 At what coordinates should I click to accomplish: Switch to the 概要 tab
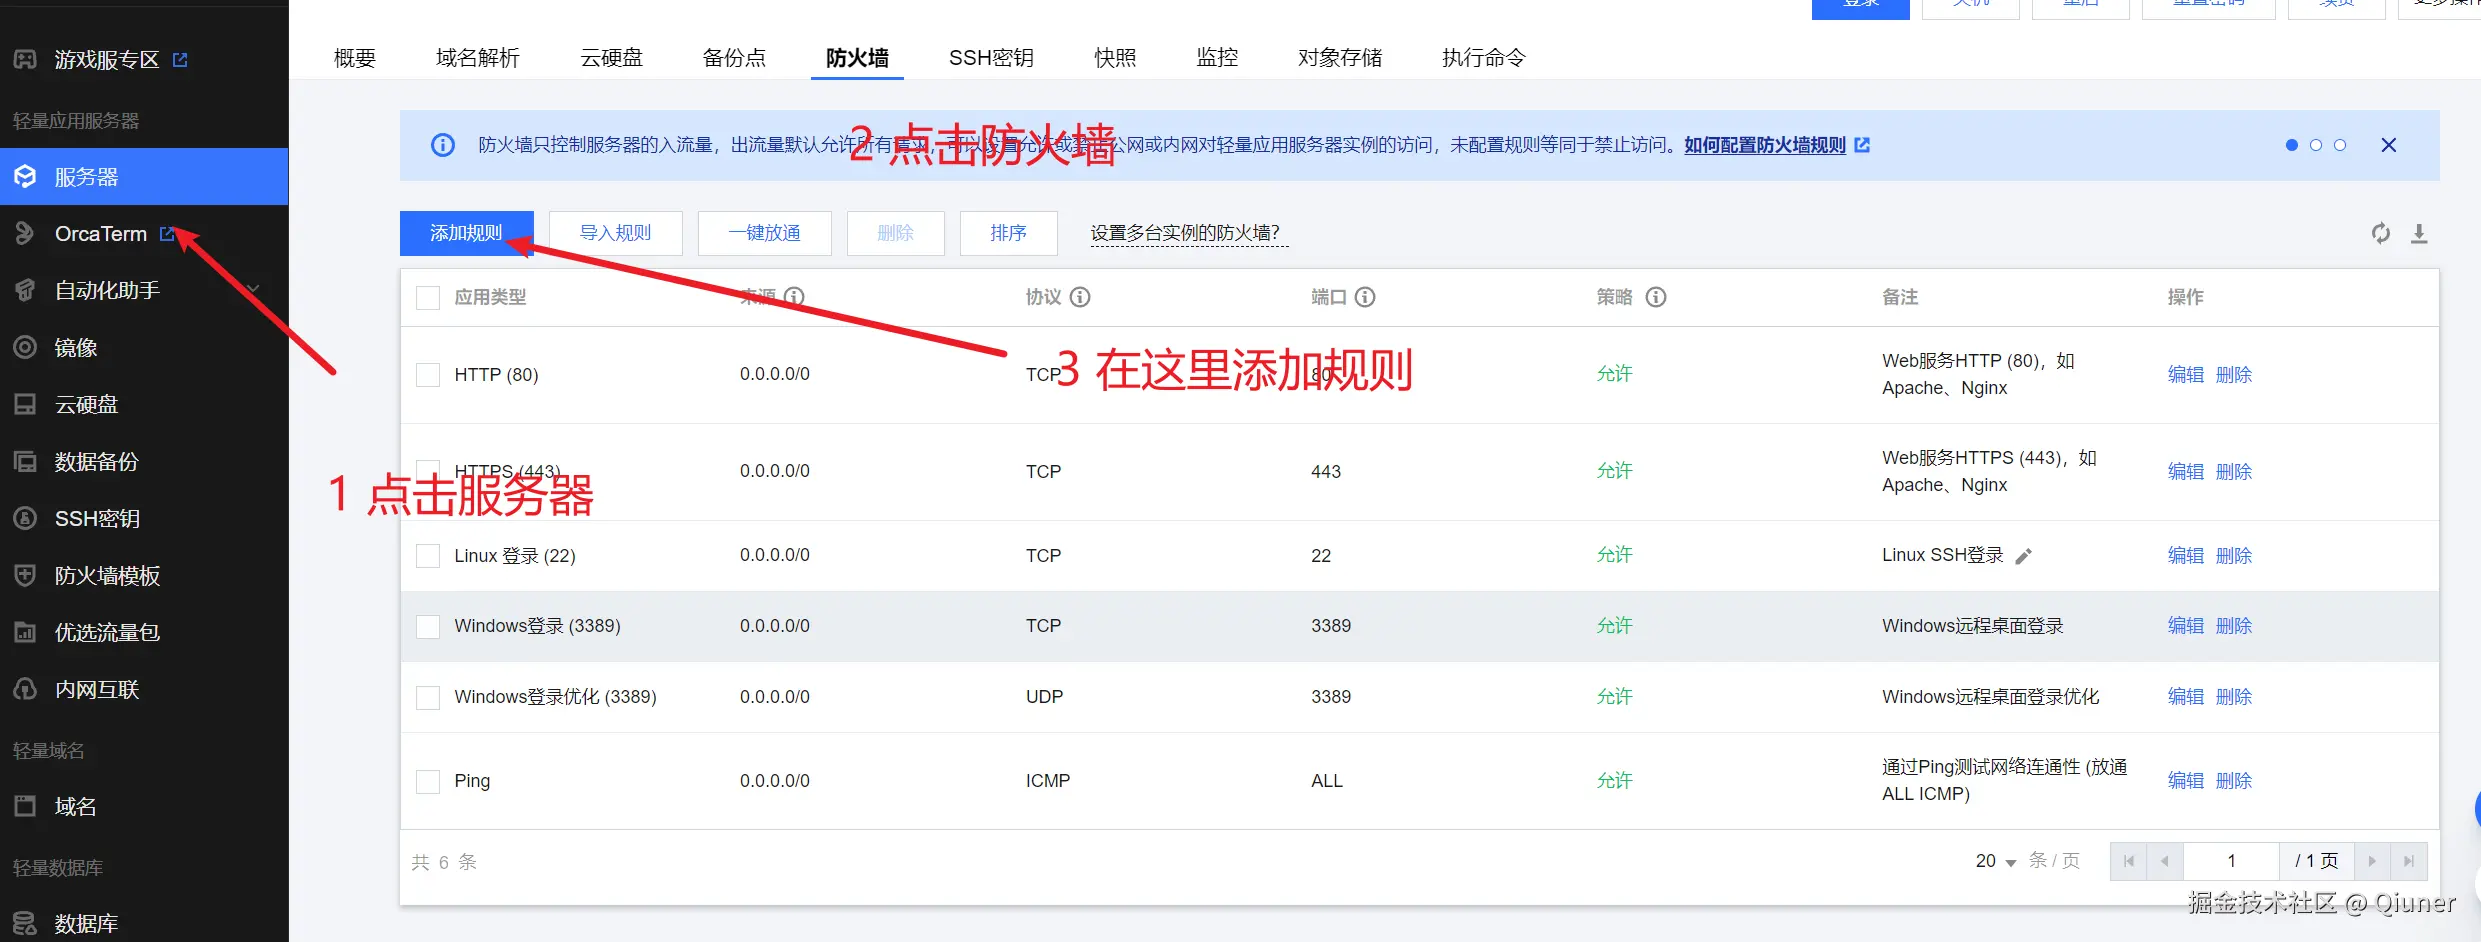[x=355, y=58]
